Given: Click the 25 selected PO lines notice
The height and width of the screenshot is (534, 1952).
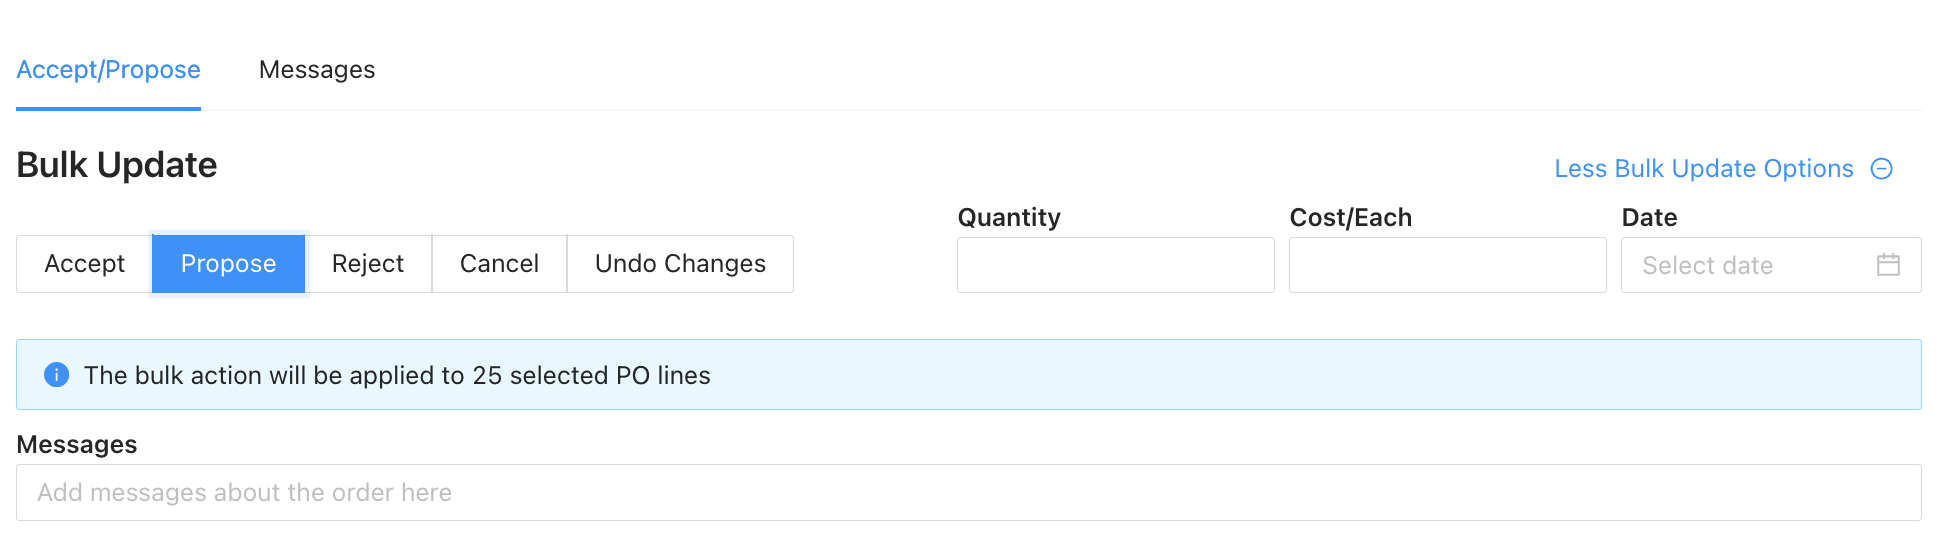Looking at the screenshot, I should click(969, 375).
